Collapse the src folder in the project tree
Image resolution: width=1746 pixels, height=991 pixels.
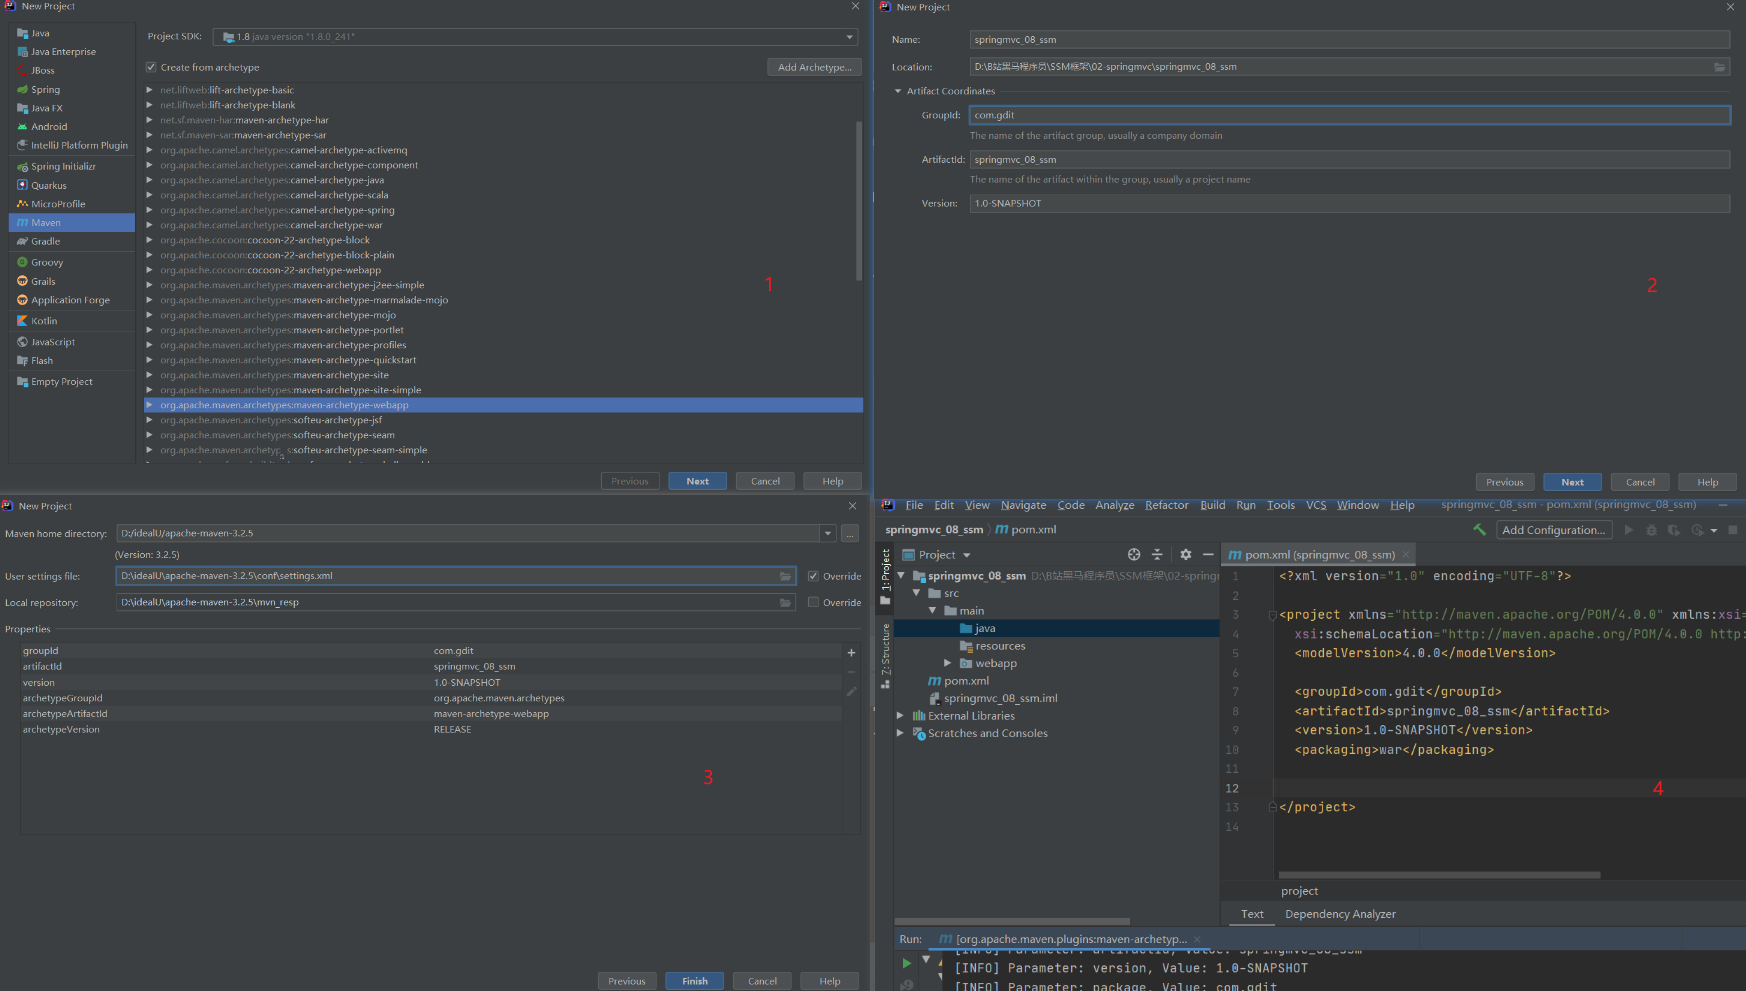click(916, 593)
